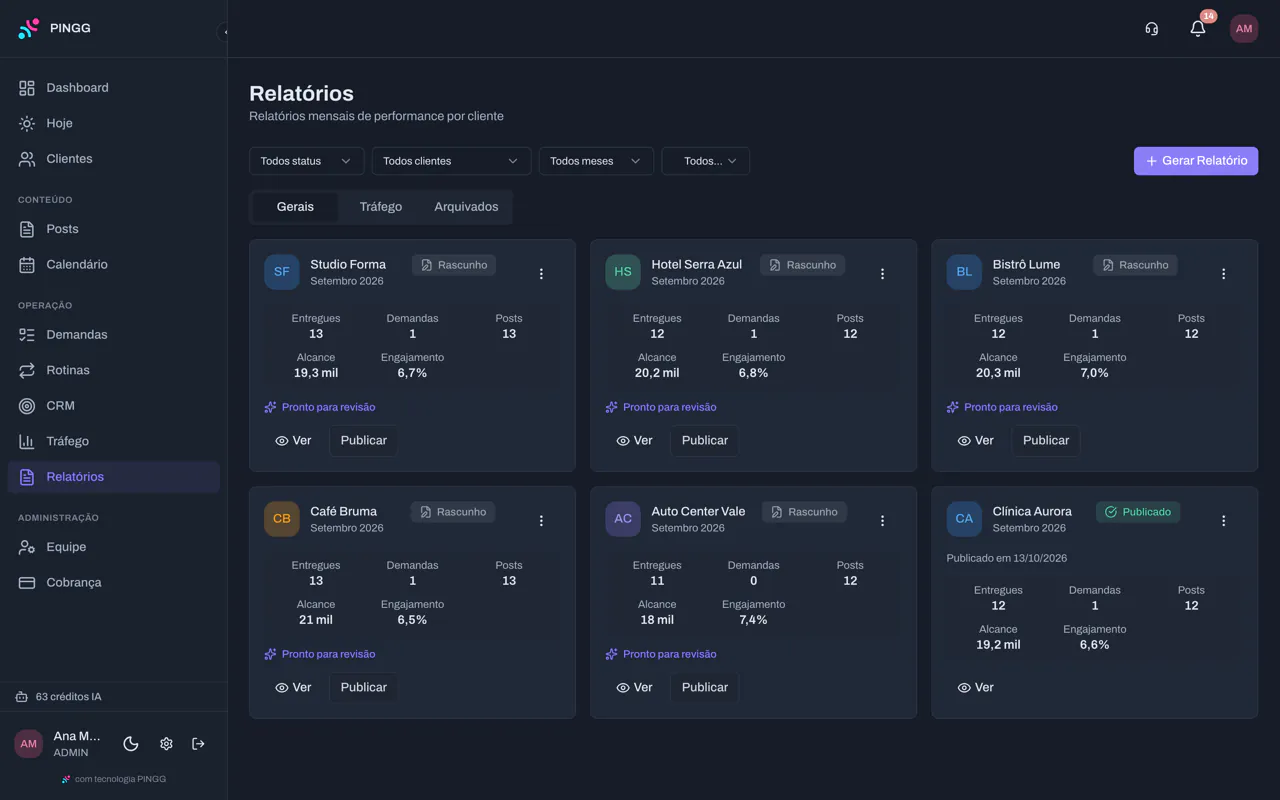Publish the Studio Forma report

coord(363,441)
